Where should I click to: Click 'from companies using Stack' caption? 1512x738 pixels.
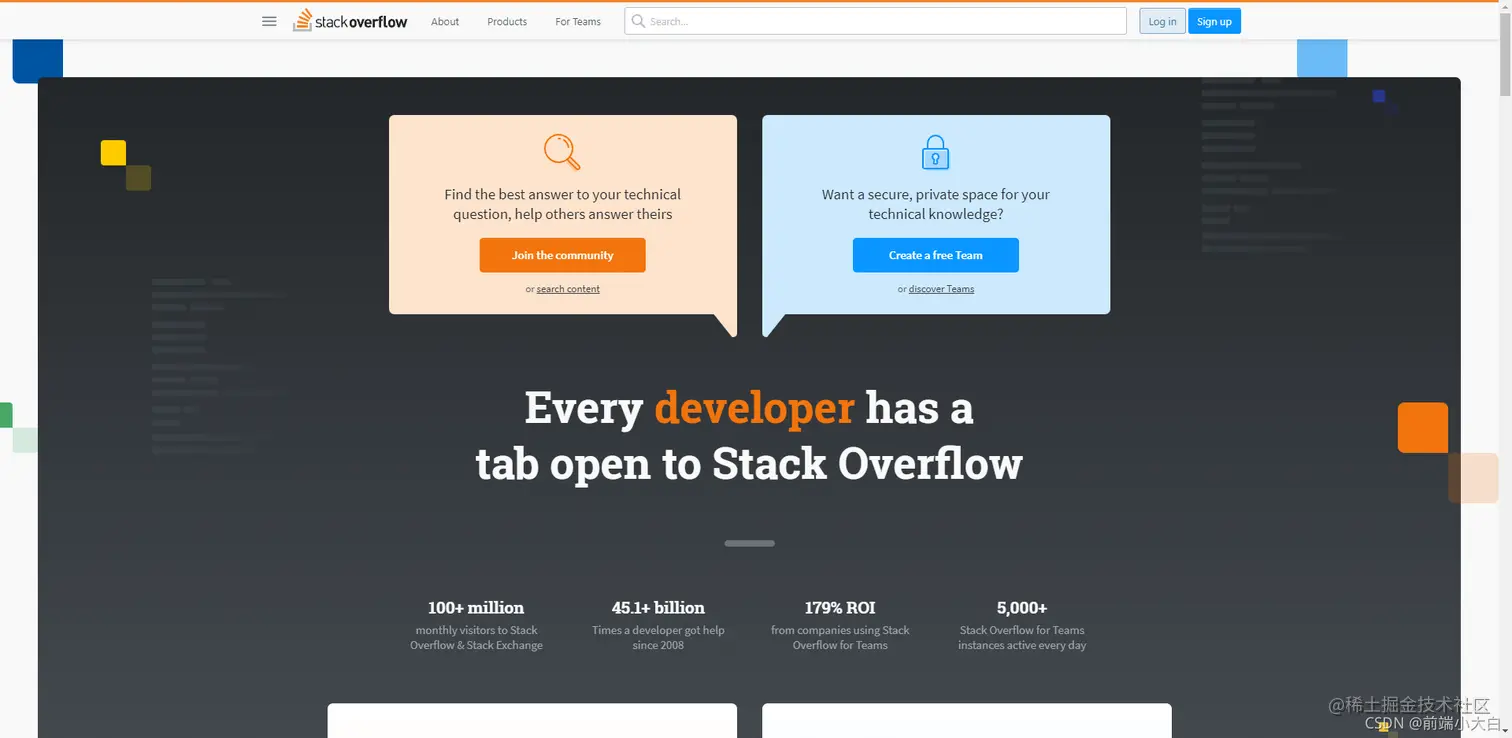(x=840, y=630)
